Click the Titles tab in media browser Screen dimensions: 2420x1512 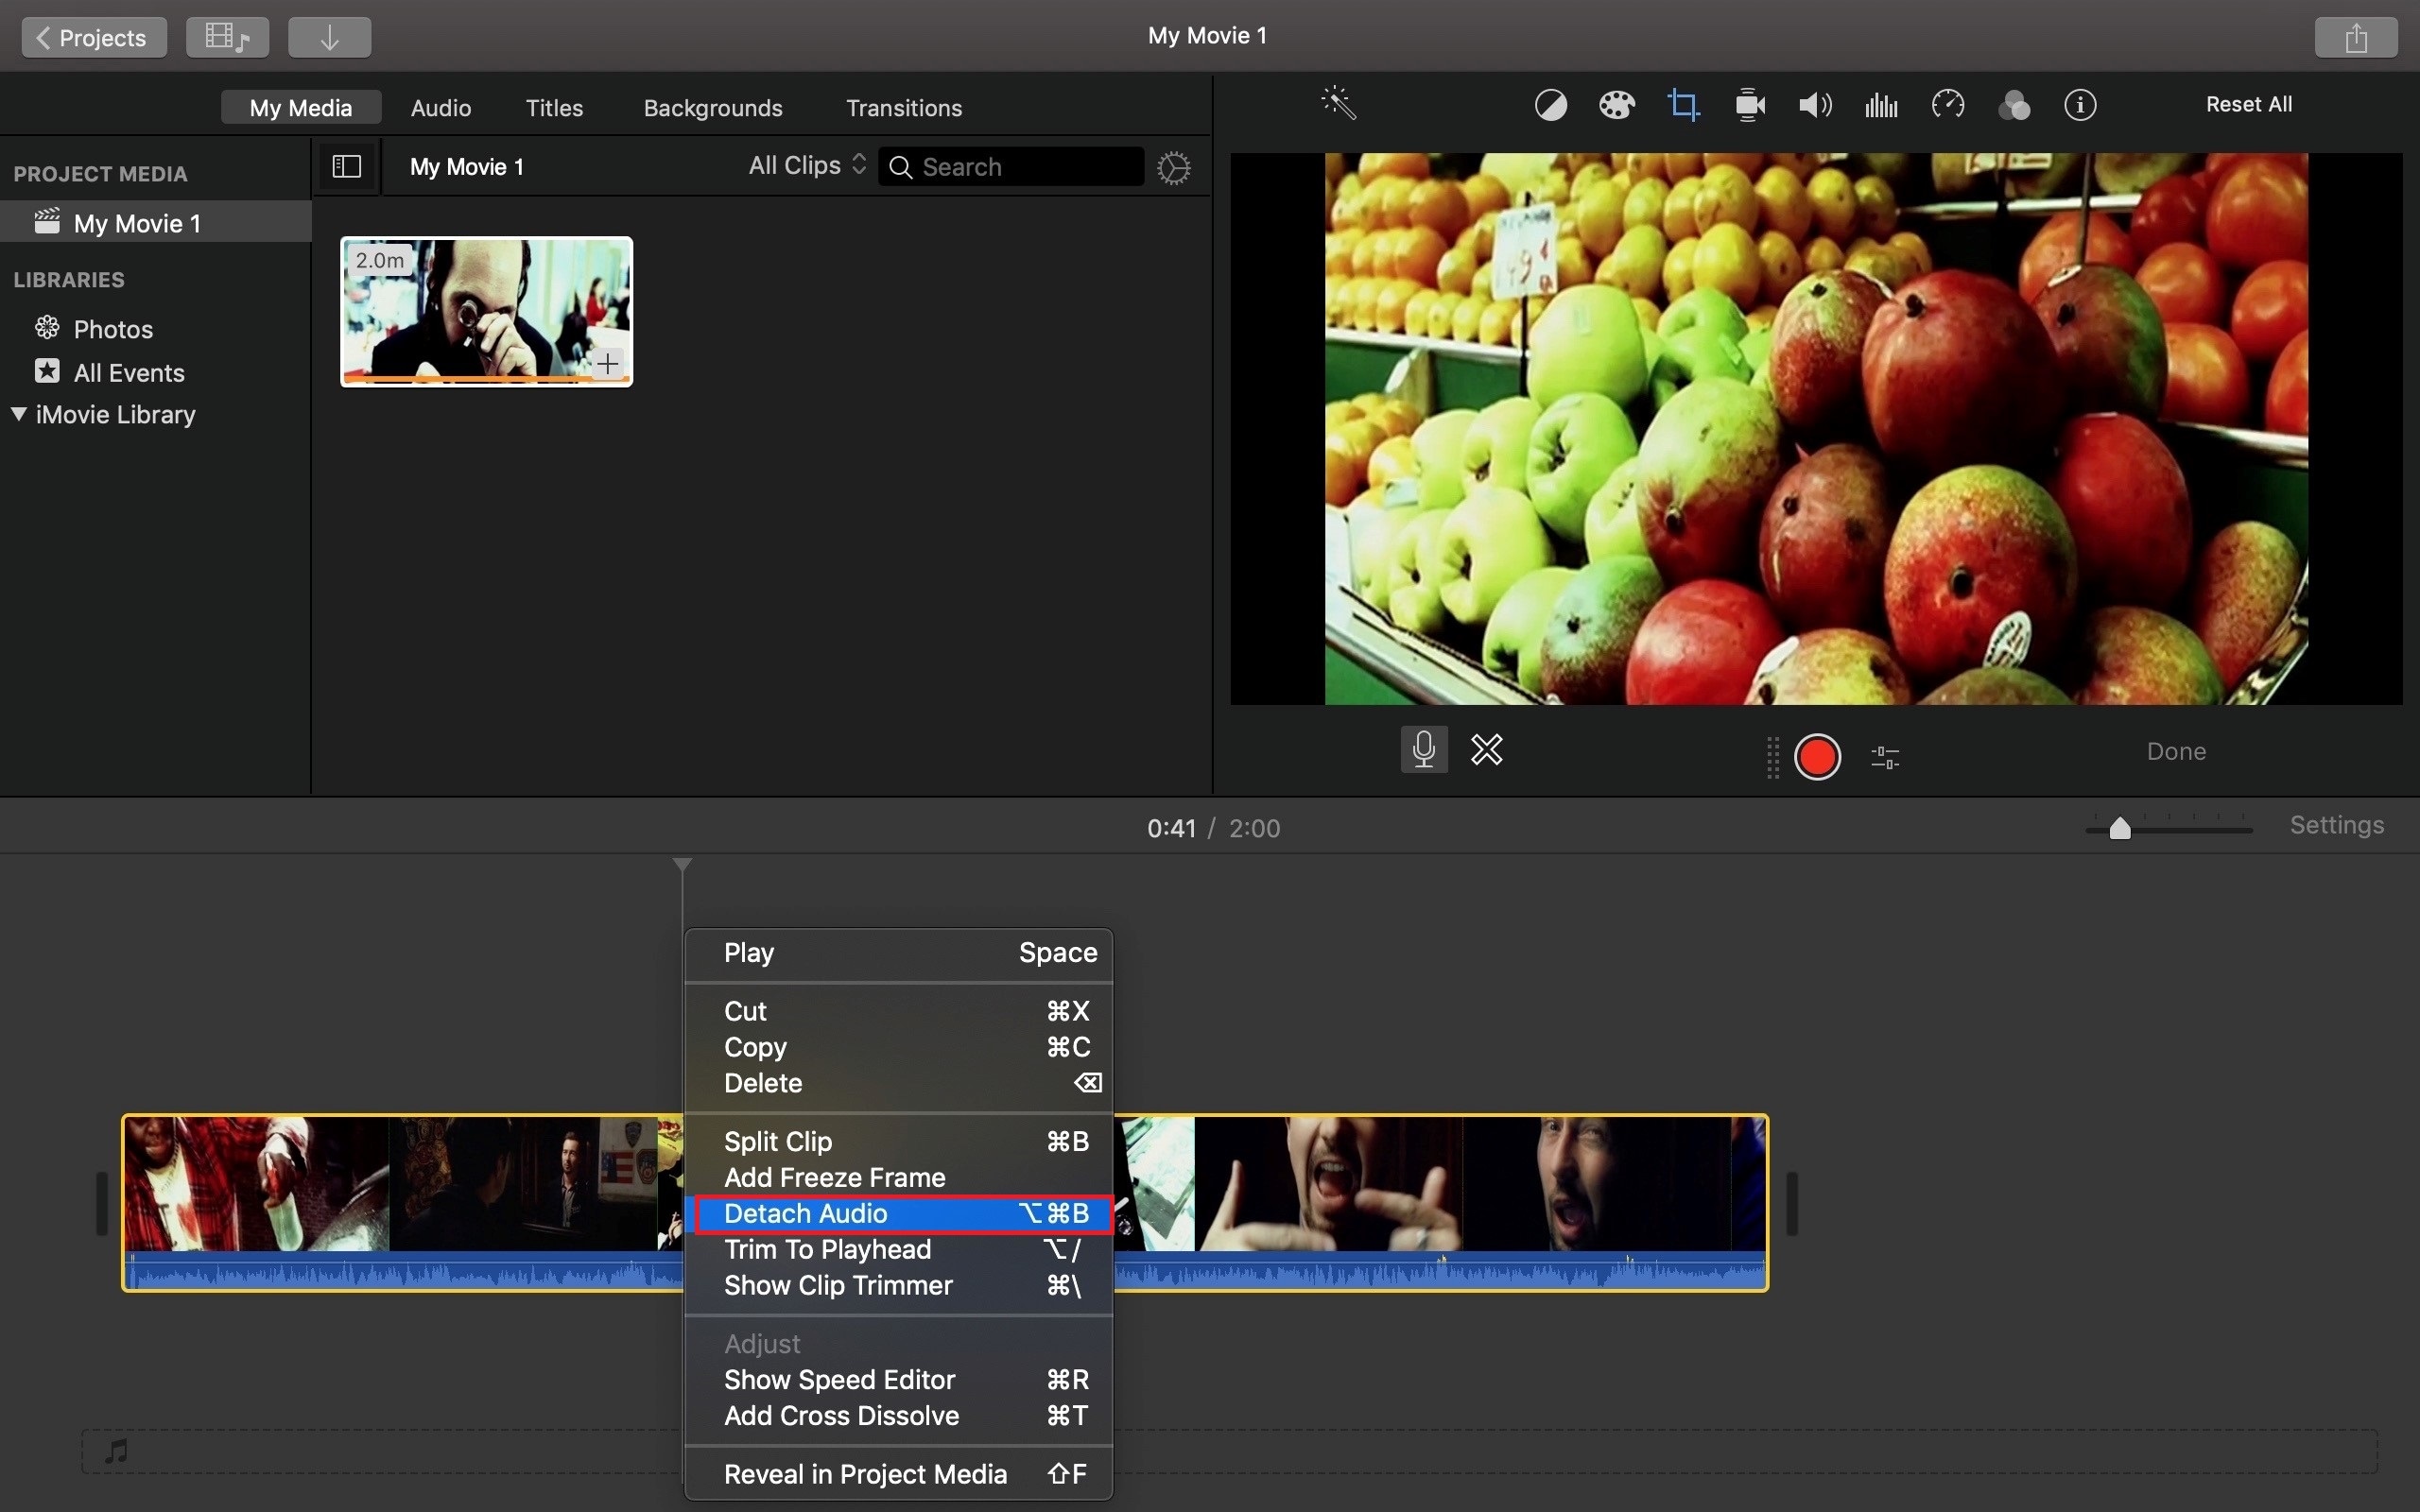(x=552, y=106)
